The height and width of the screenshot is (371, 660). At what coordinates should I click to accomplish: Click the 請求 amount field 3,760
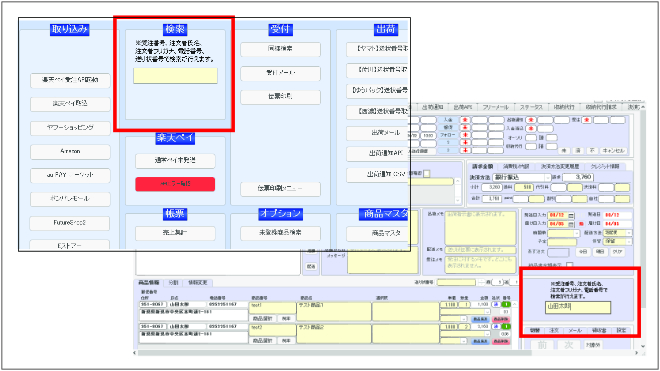pos(578,177)
